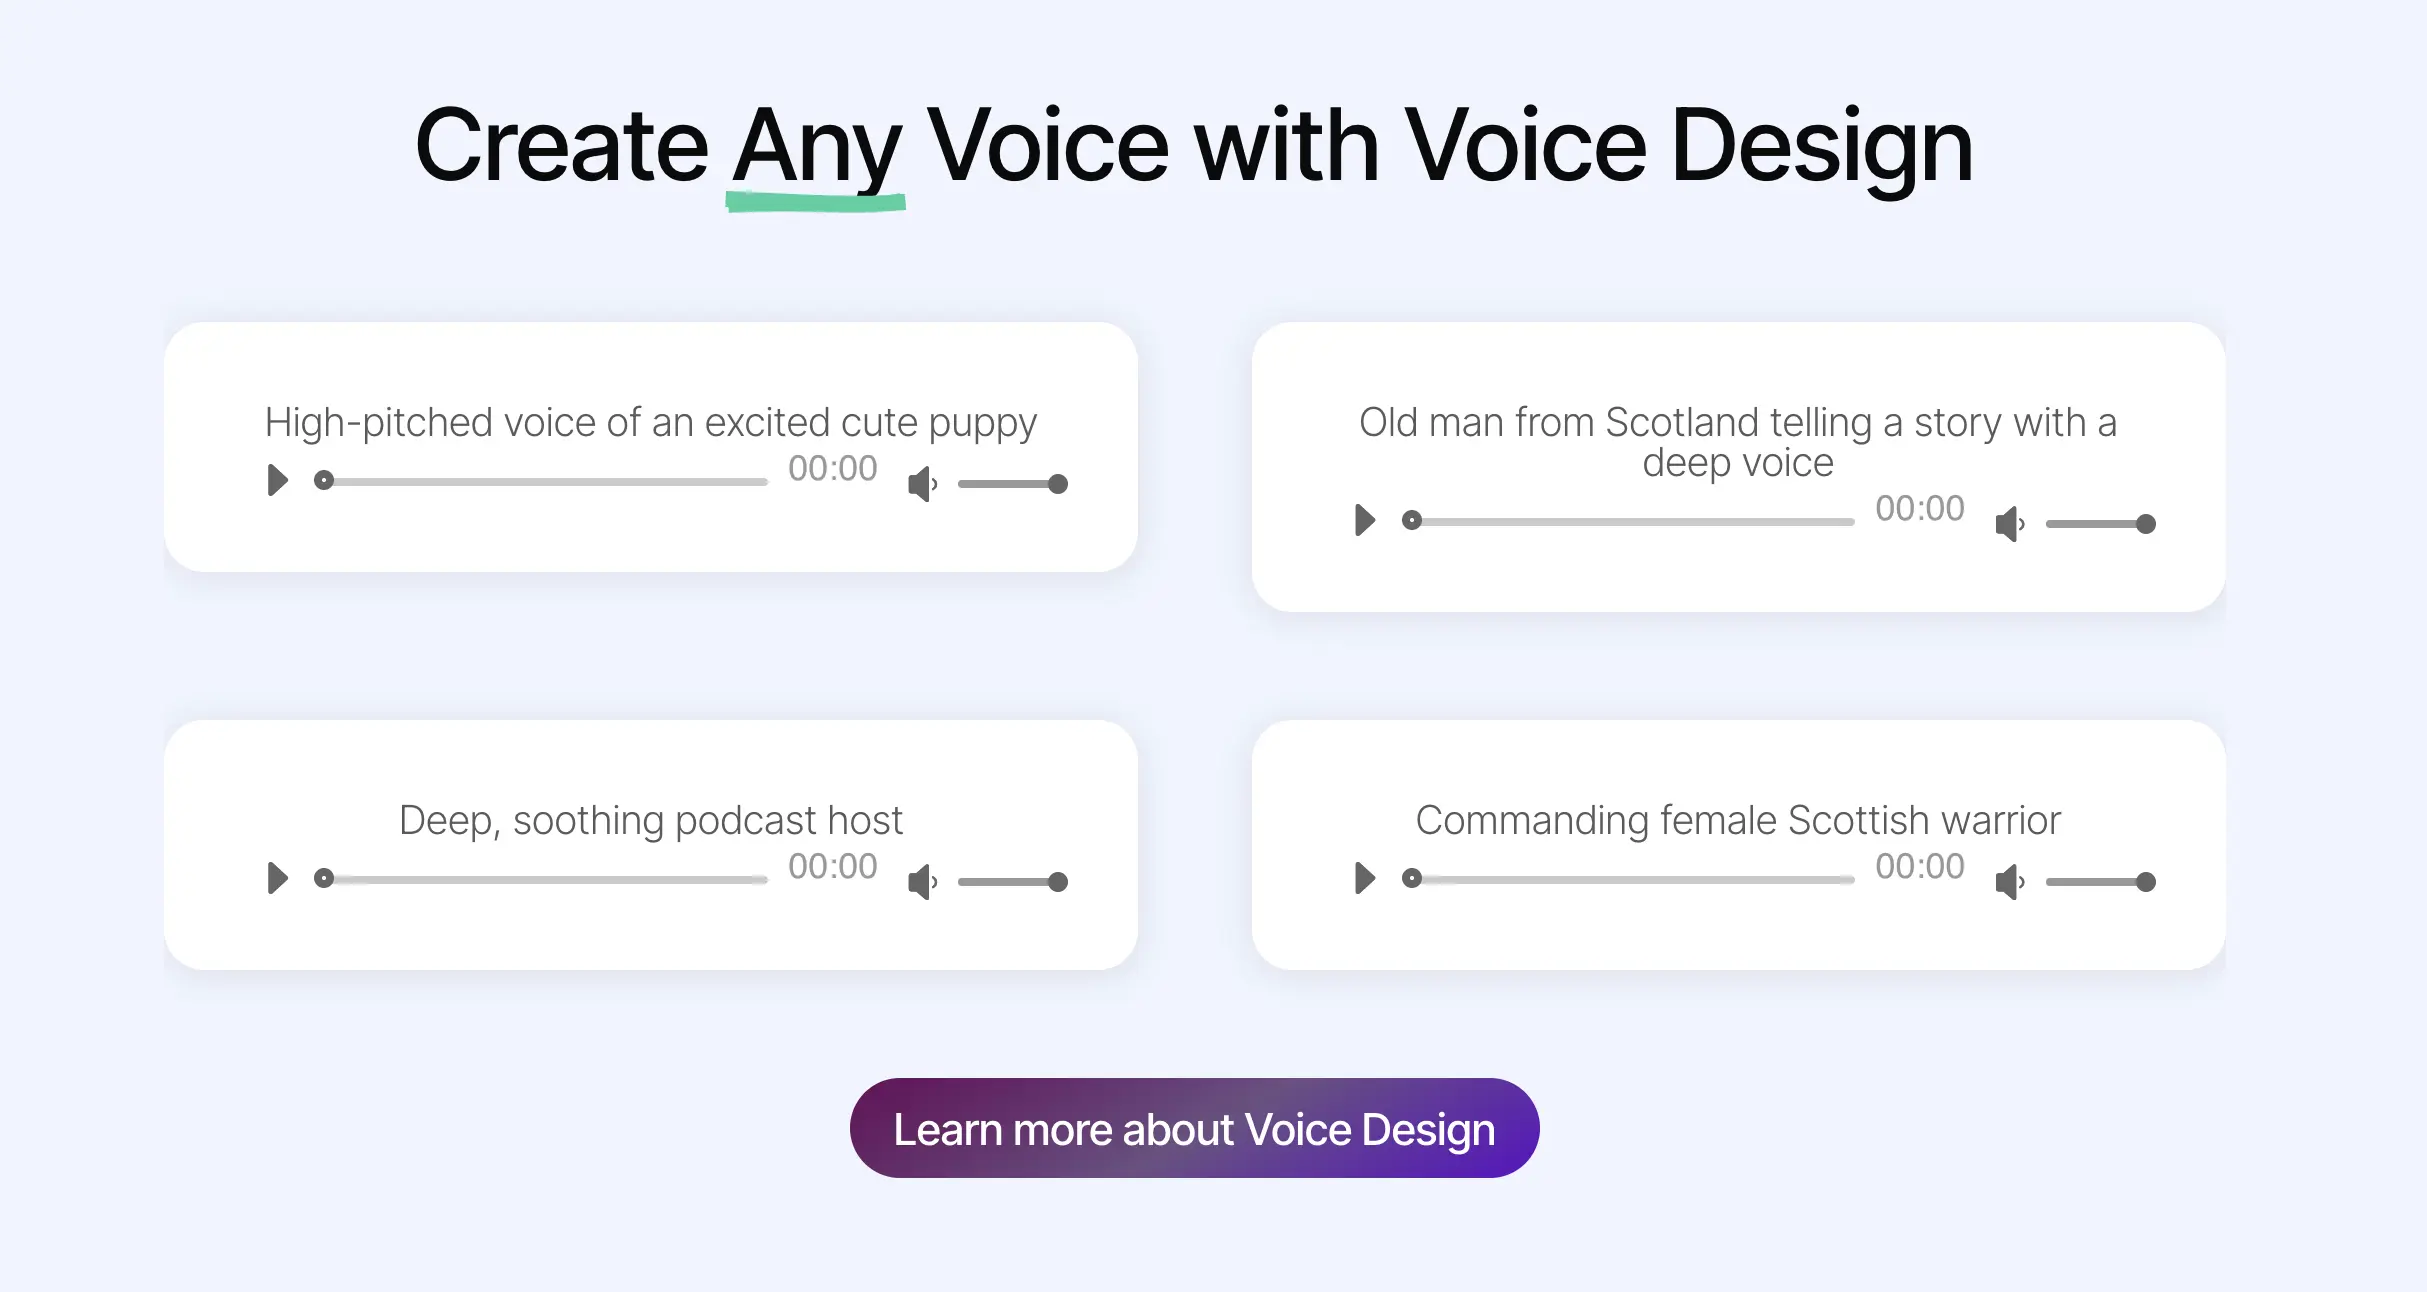Click the speaker icon on the podcast player
2427x1292 pixels.
(x=921, y=881)
